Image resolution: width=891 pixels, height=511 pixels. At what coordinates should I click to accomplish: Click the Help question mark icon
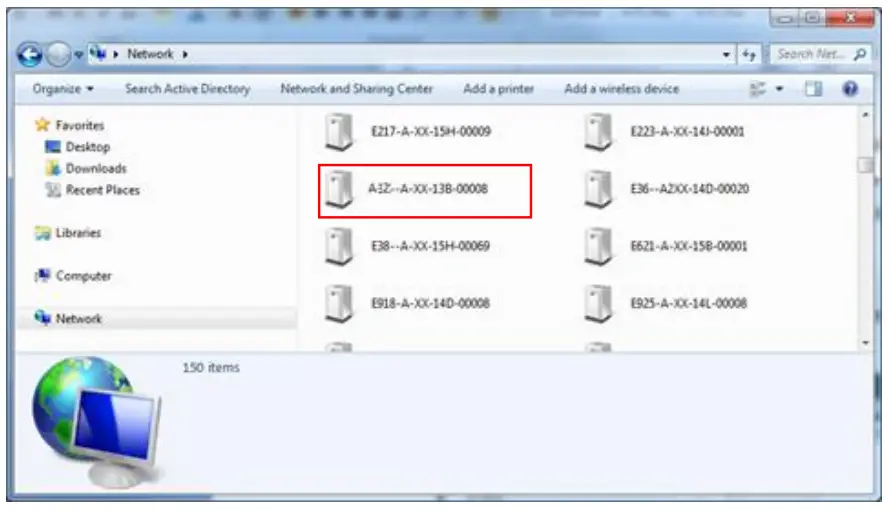850,89
